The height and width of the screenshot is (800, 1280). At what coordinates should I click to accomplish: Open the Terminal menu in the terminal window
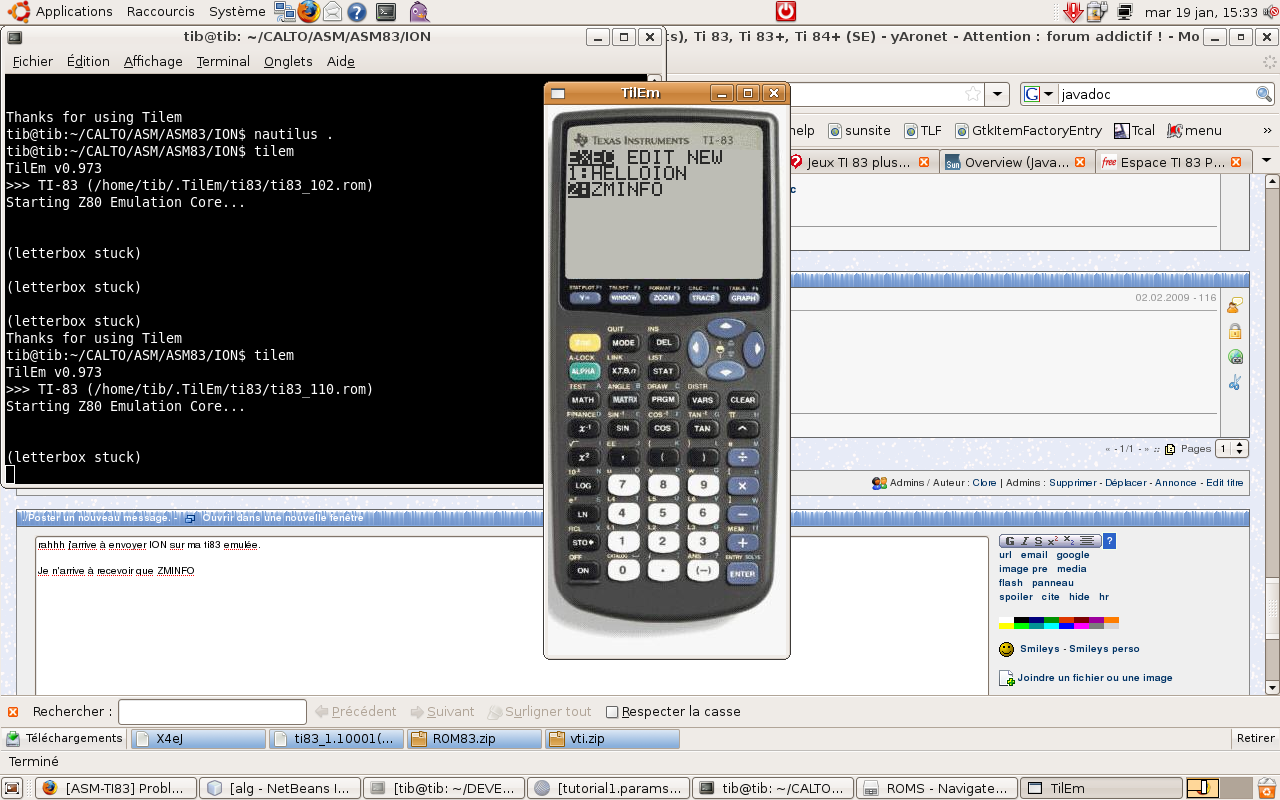pos(223,61)
